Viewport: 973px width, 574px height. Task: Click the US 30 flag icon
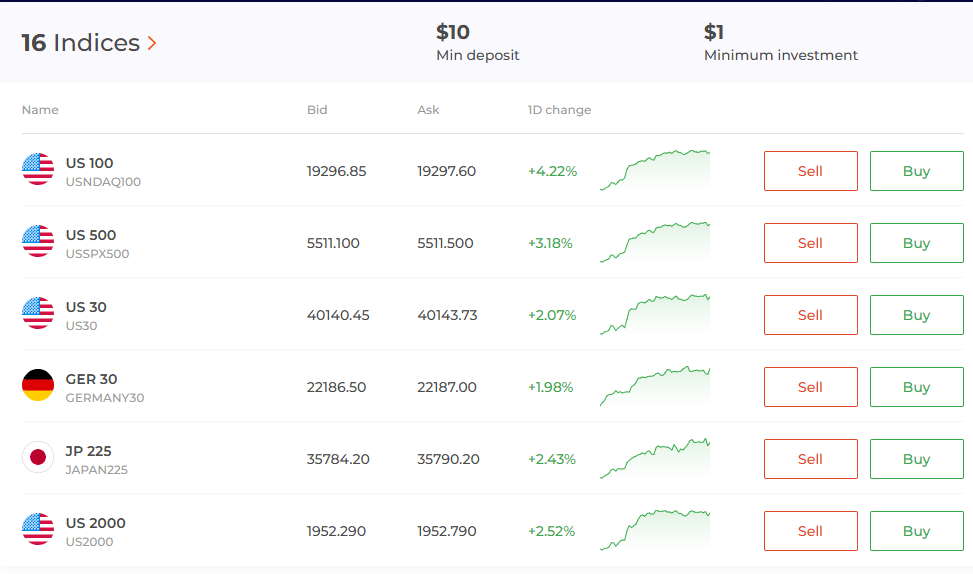[38, 314]
